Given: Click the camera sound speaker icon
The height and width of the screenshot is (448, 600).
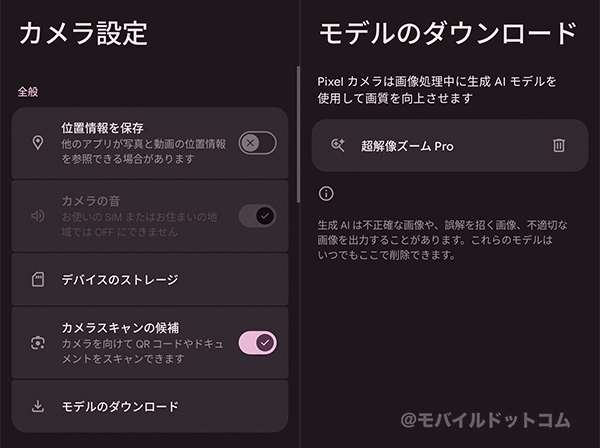Looking at the screenshot, I should (x=38, y=216).
